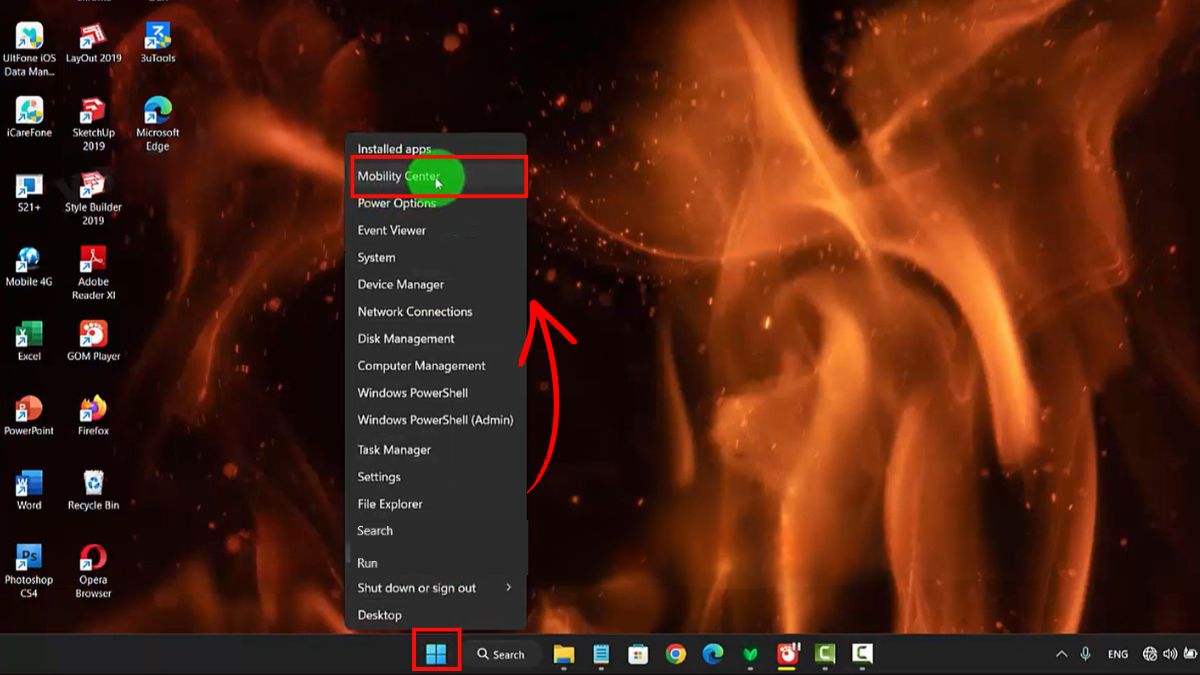Select Disk Management in the menu
Viewport: 1200px width, 675px height.
(x=436, y=338)
